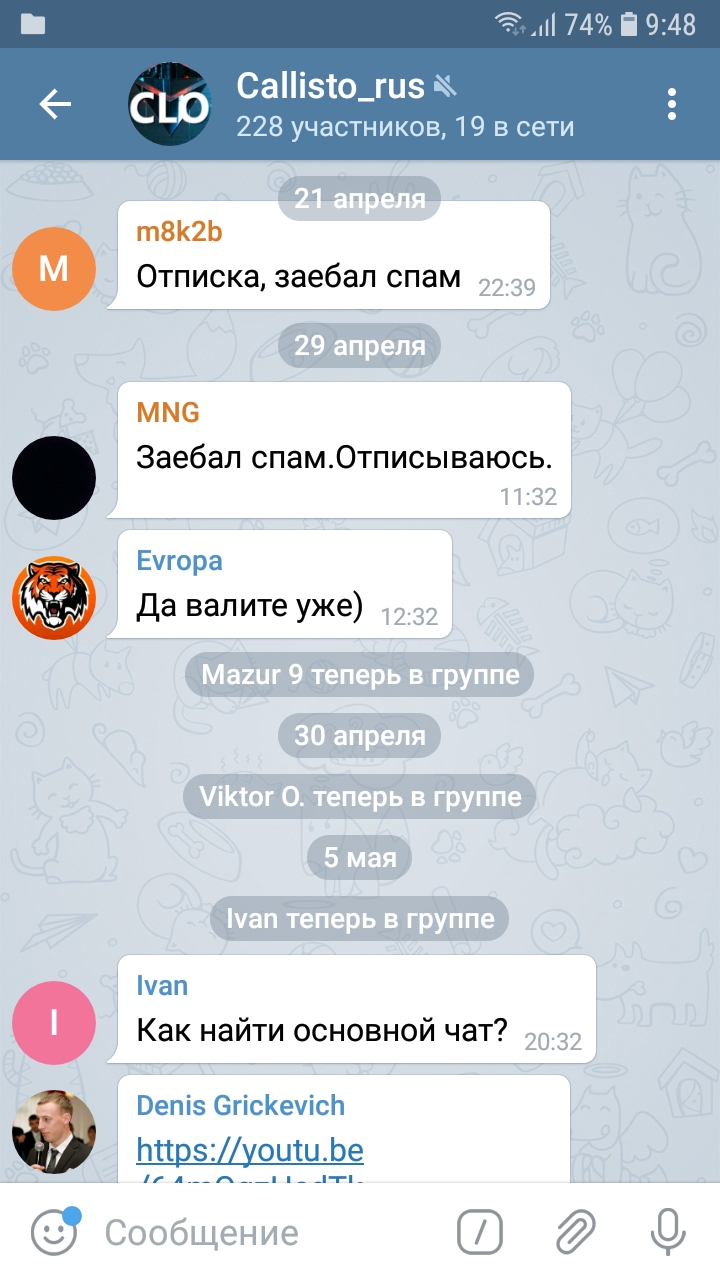Open group info via Callisto_rus title
Image resolution: width=720 pixels, height=1280 pixels.
tap(330, 86)
